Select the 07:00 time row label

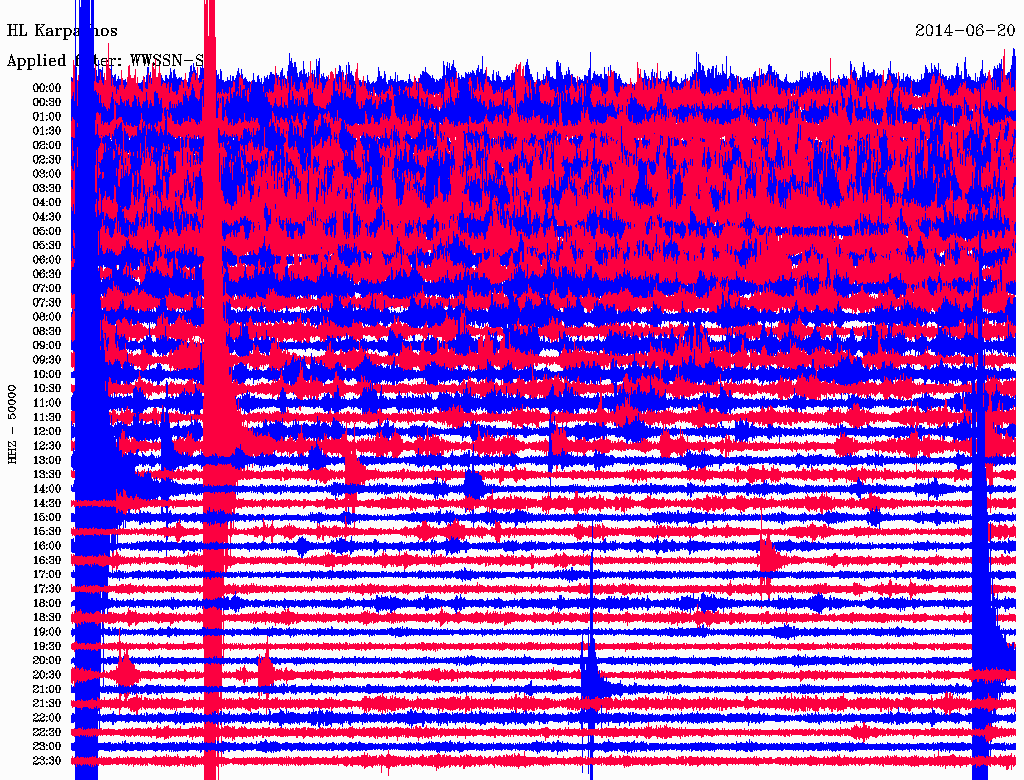point(47,289)
